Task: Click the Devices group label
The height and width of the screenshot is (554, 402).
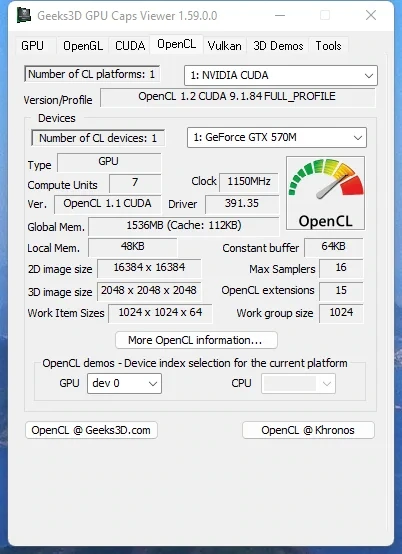Action: click(57, 118)
